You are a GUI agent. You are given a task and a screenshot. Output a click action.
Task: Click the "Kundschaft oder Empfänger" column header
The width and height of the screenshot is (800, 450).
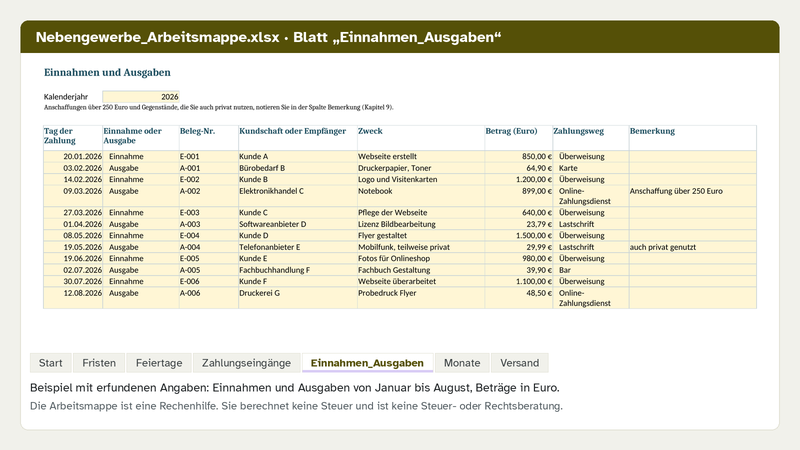298,138
